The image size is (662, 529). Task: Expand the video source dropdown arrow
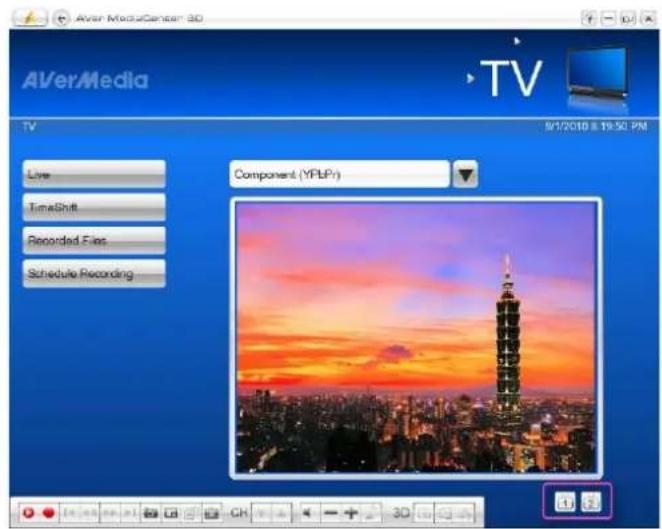[x=465, y=174]
